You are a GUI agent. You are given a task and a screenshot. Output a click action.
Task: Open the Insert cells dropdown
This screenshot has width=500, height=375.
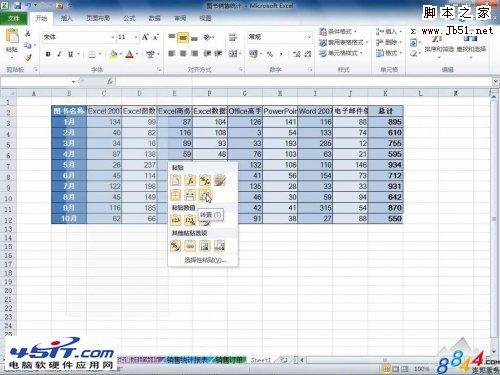(389, 32)
